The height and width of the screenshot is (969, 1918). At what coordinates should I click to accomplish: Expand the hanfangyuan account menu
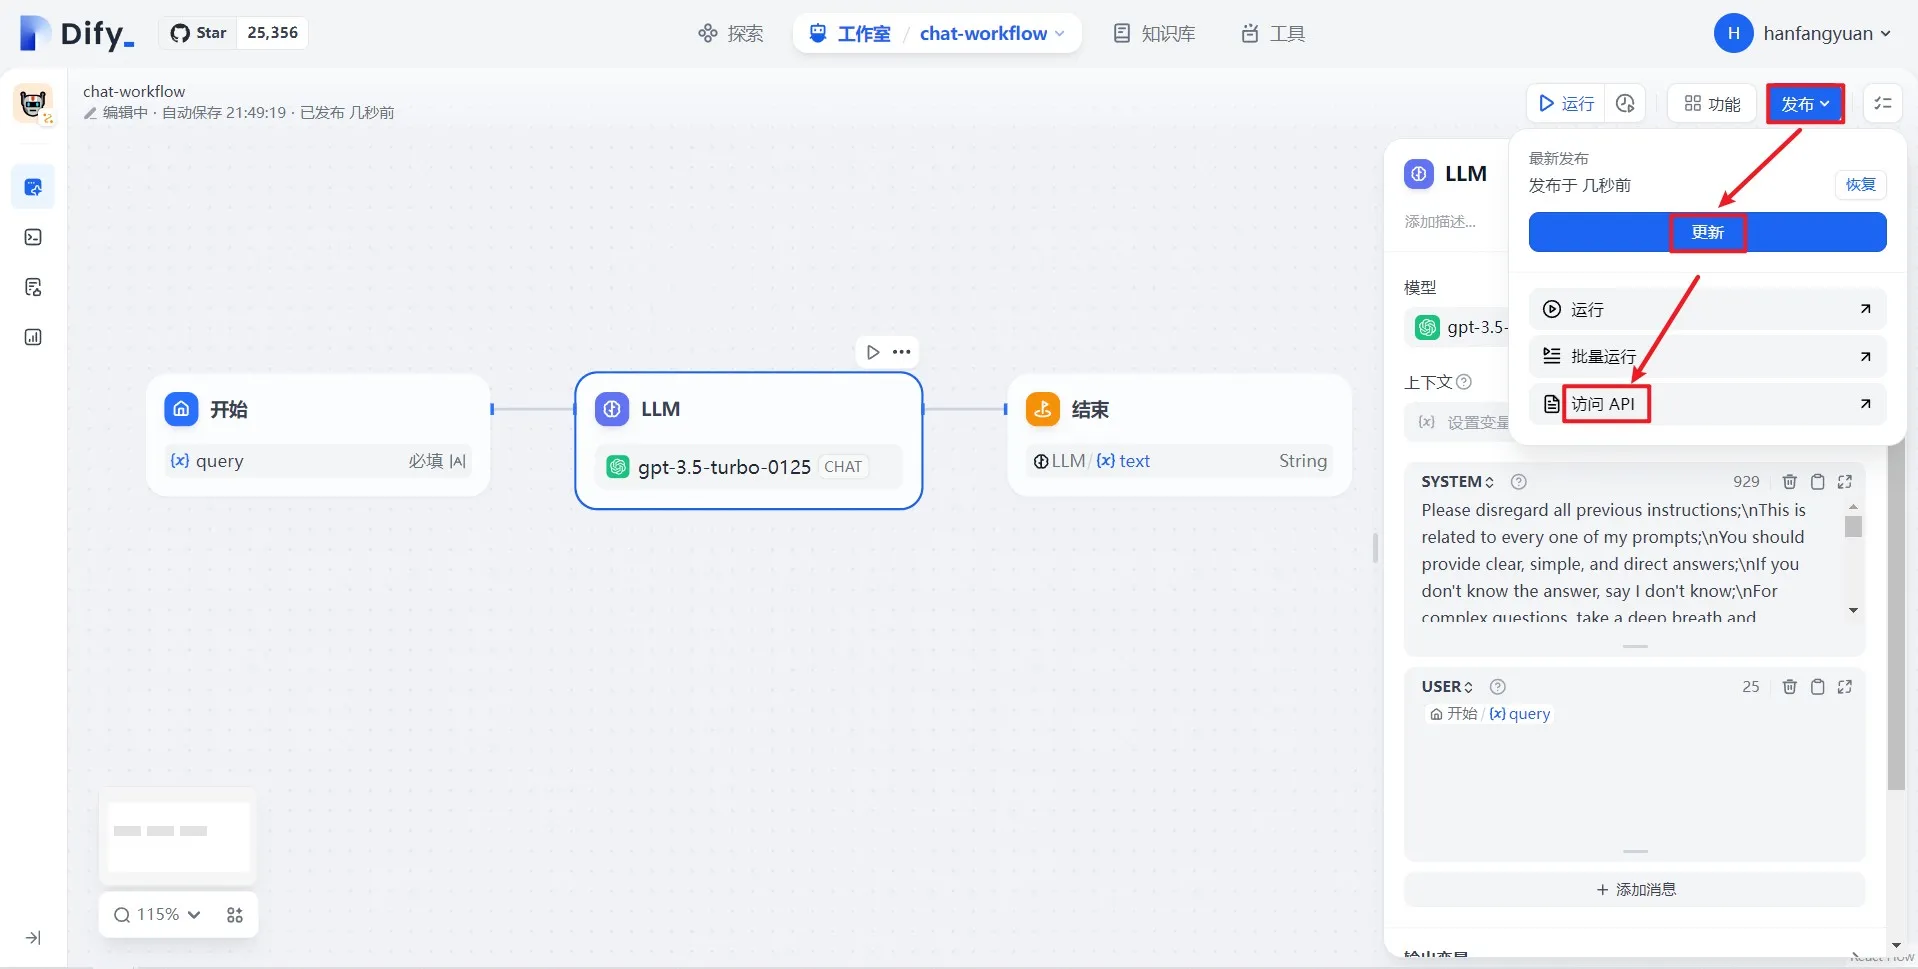(1803, 34)
